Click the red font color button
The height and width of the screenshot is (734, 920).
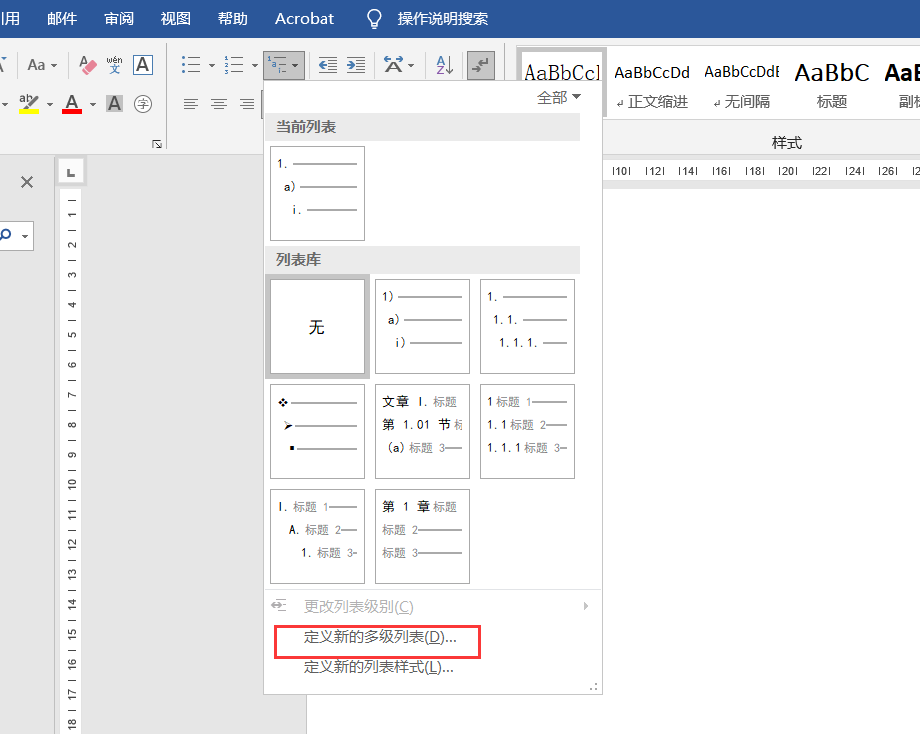(72, 104)
